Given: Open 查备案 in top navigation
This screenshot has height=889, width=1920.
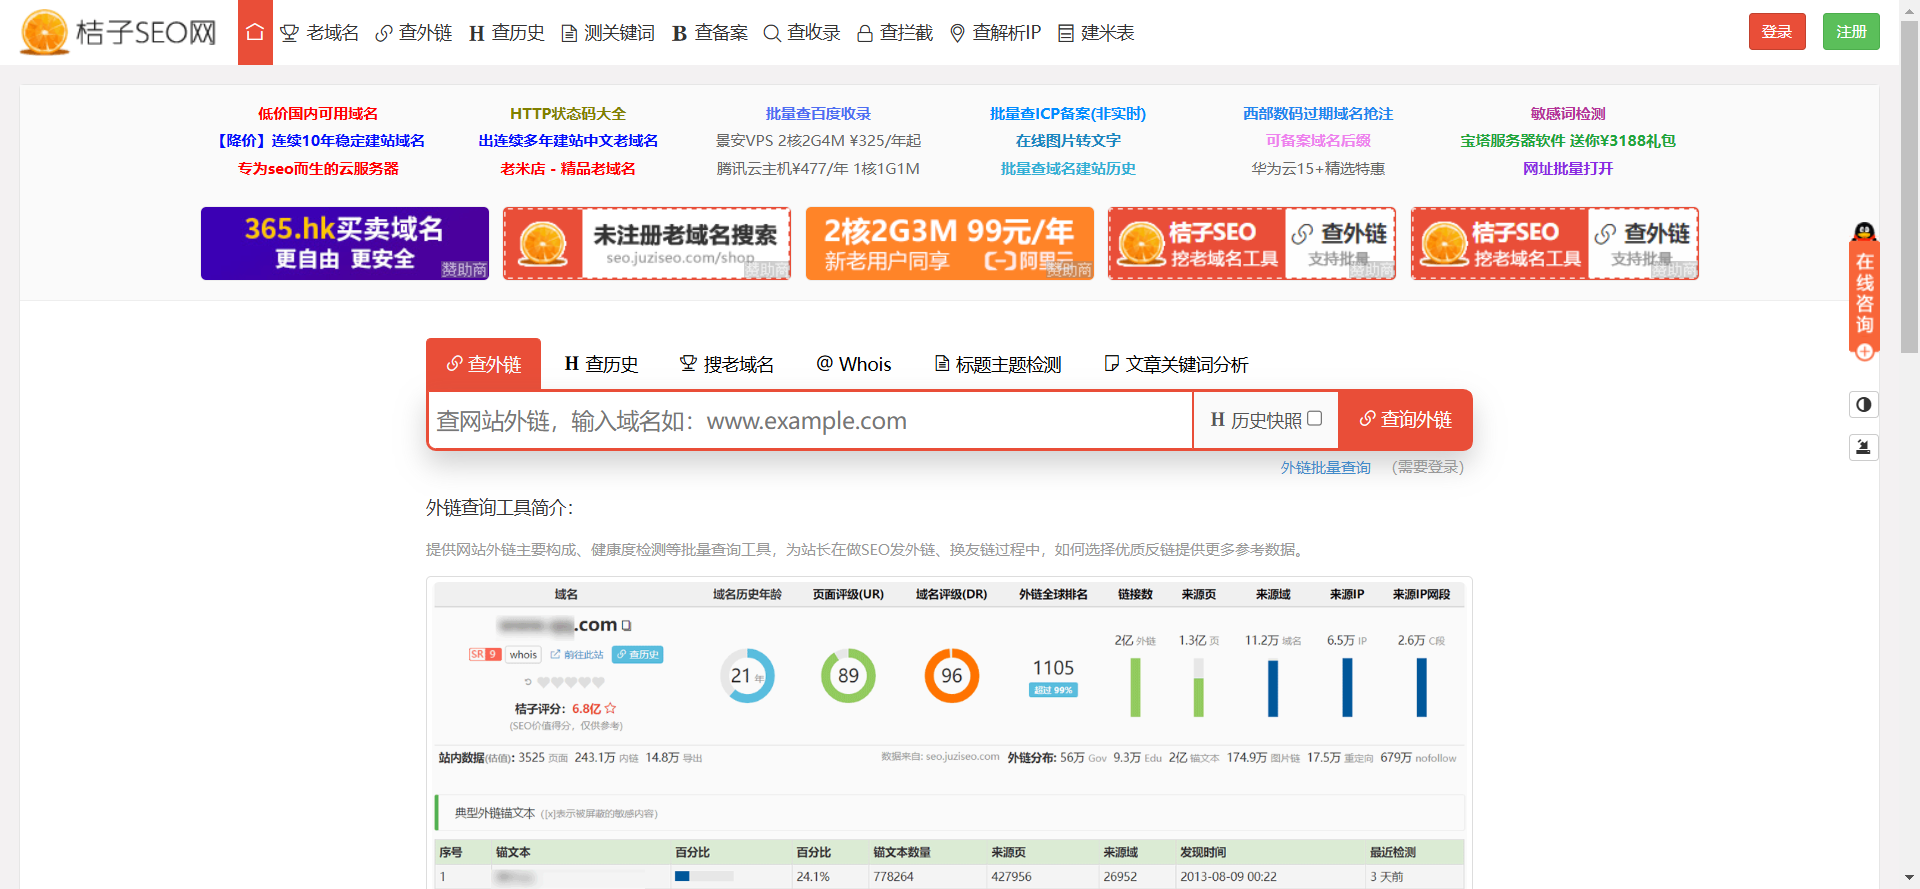Looking at the screenshot, I should pos(710,33).
